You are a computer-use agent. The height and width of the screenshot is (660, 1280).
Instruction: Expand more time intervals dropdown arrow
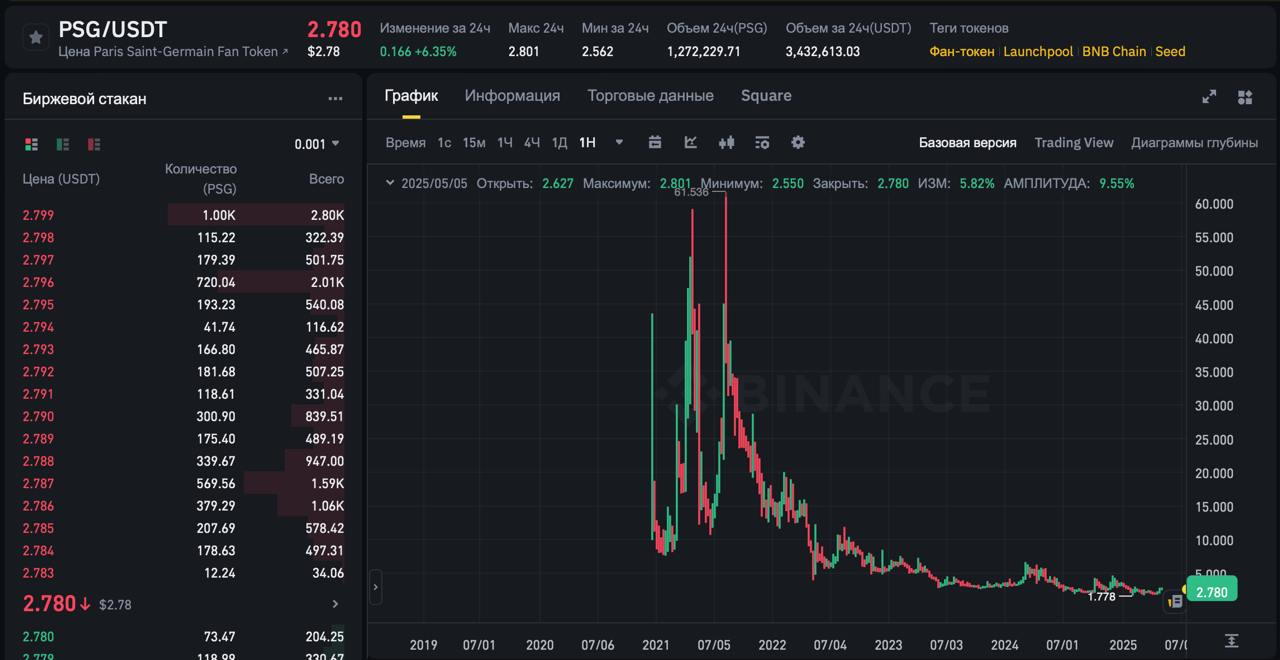619,142
